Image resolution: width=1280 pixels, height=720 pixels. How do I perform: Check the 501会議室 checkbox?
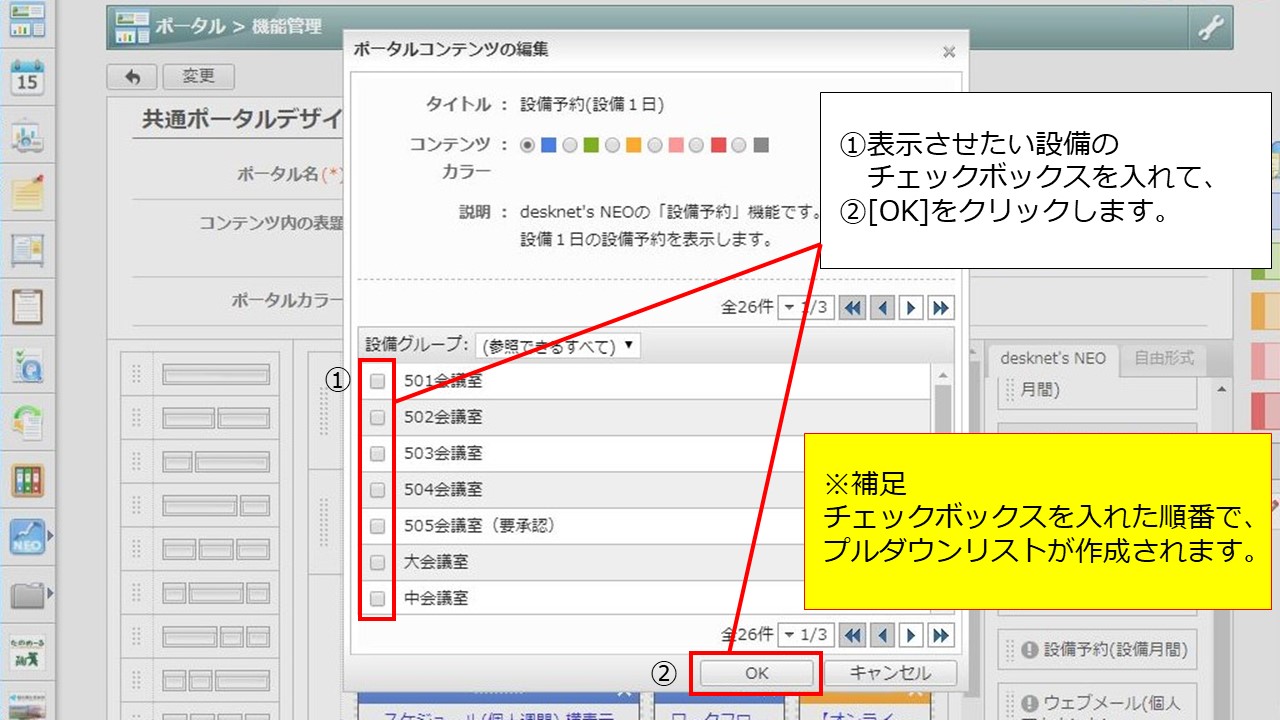377,381
